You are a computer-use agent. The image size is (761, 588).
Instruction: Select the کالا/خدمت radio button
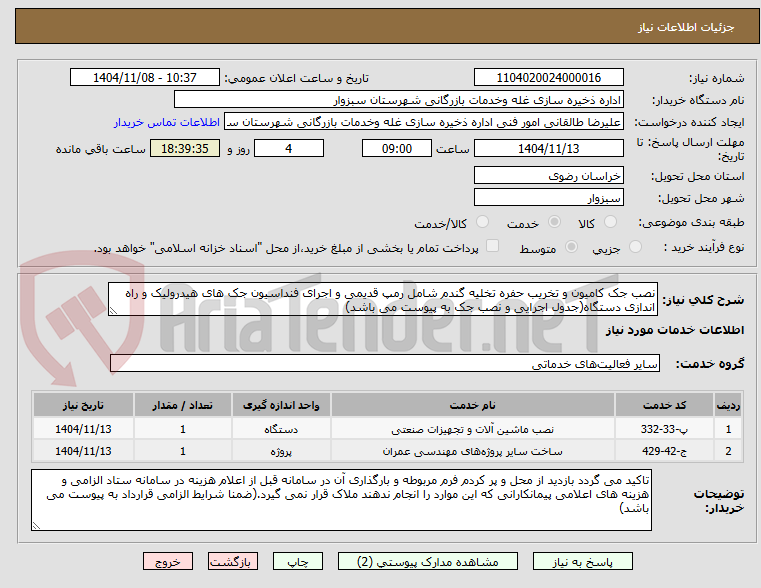tap(482, 222)
